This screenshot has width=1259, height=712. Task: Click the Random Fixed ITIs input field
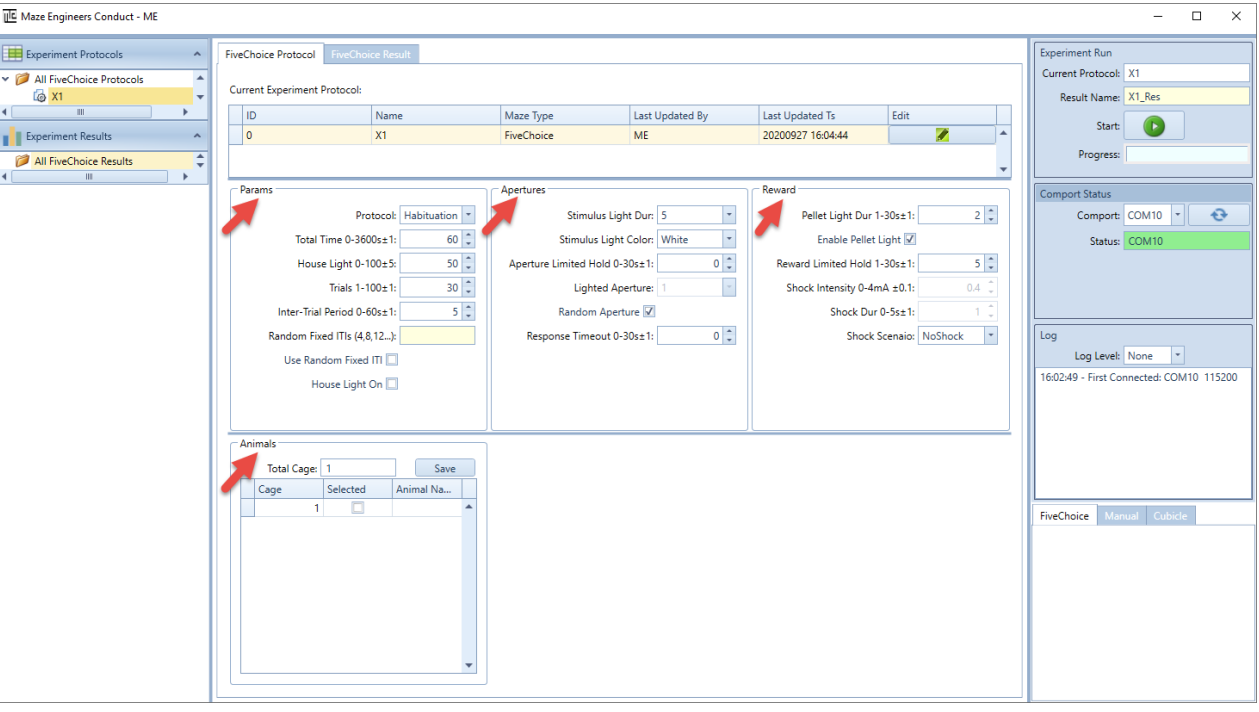tap(437, 336)
